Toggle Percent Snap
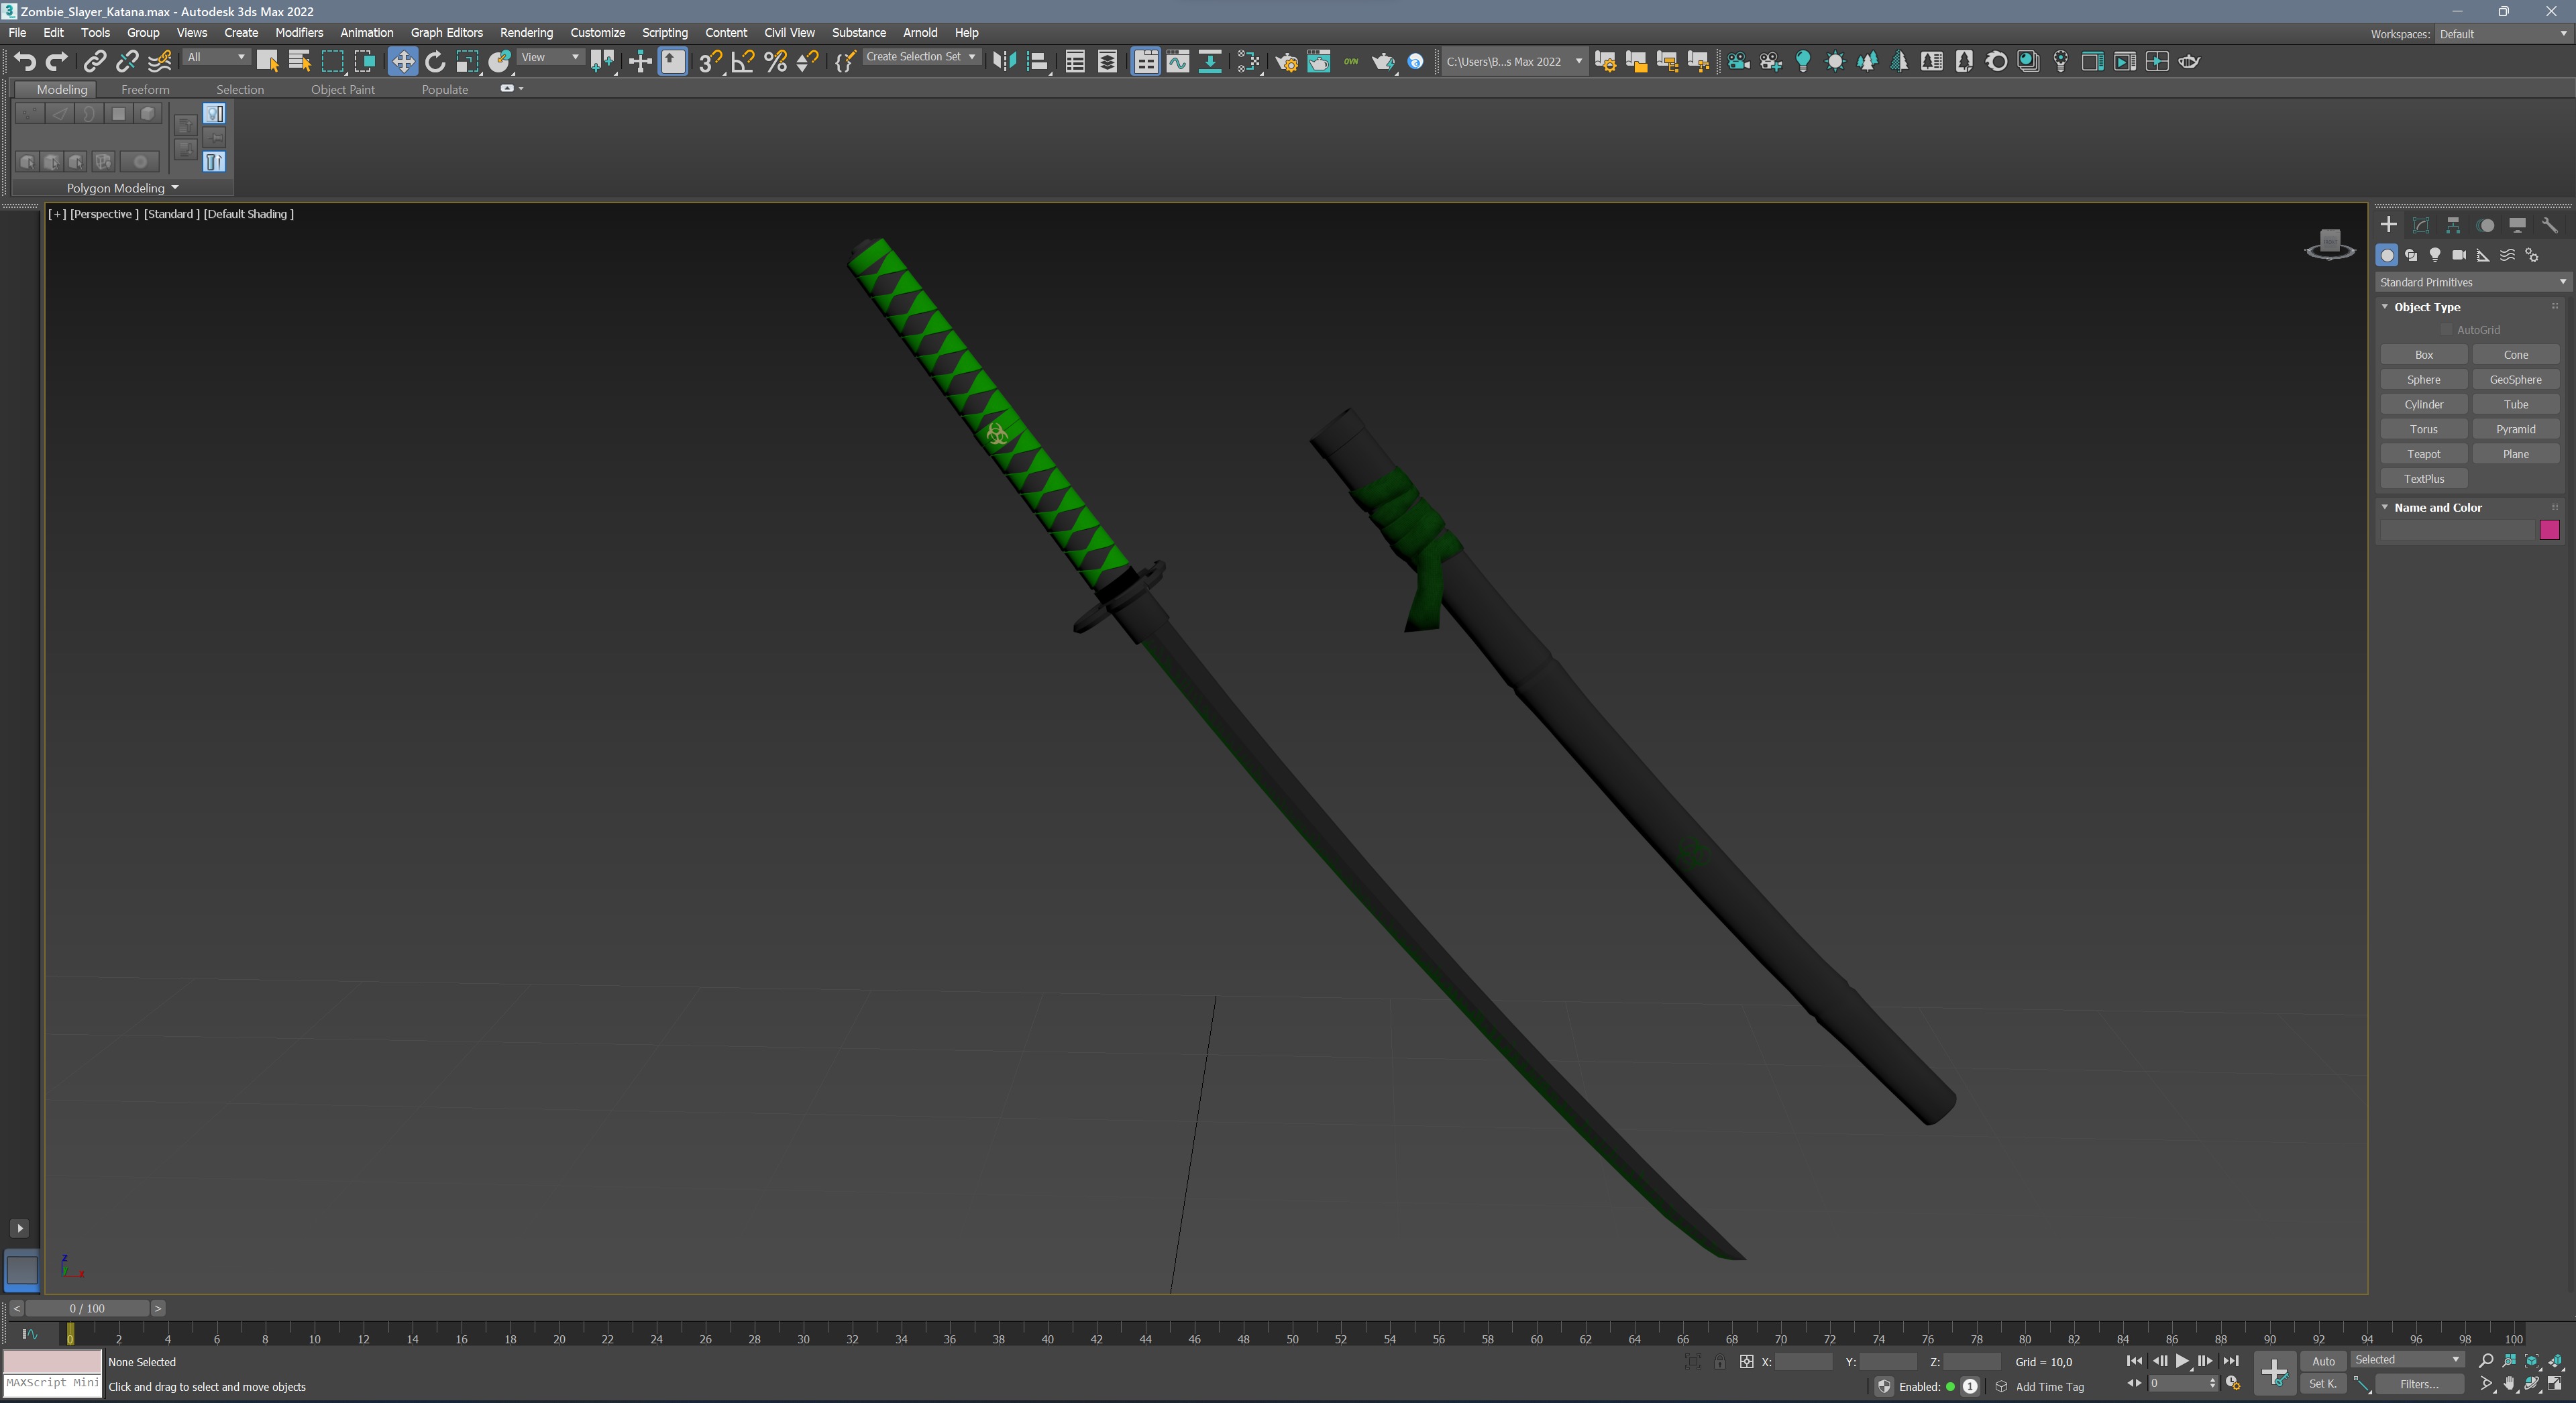This screenshot has width=2576, height=1403. pos(775,62)
